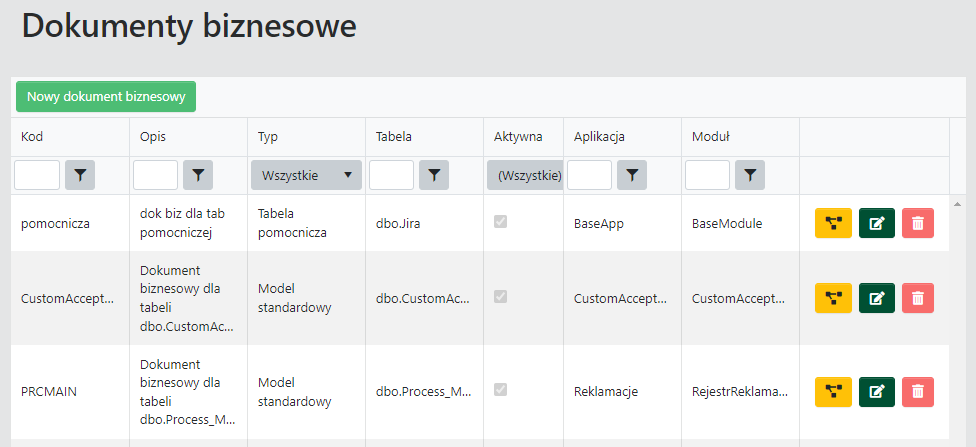Open filter options for Tabela column
The image size is (976, 447).
pos(434,175)
